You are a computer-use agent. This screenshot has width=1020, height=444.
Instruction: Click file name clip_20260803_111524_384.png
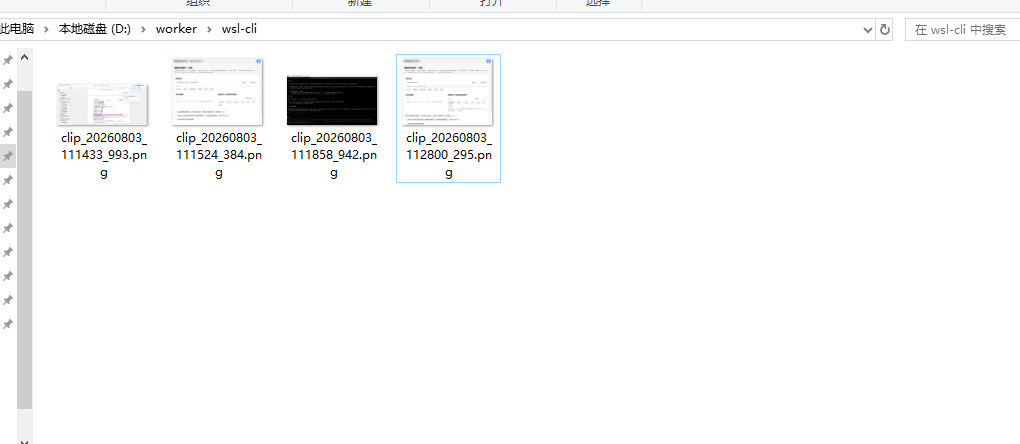tap(219, 155)
